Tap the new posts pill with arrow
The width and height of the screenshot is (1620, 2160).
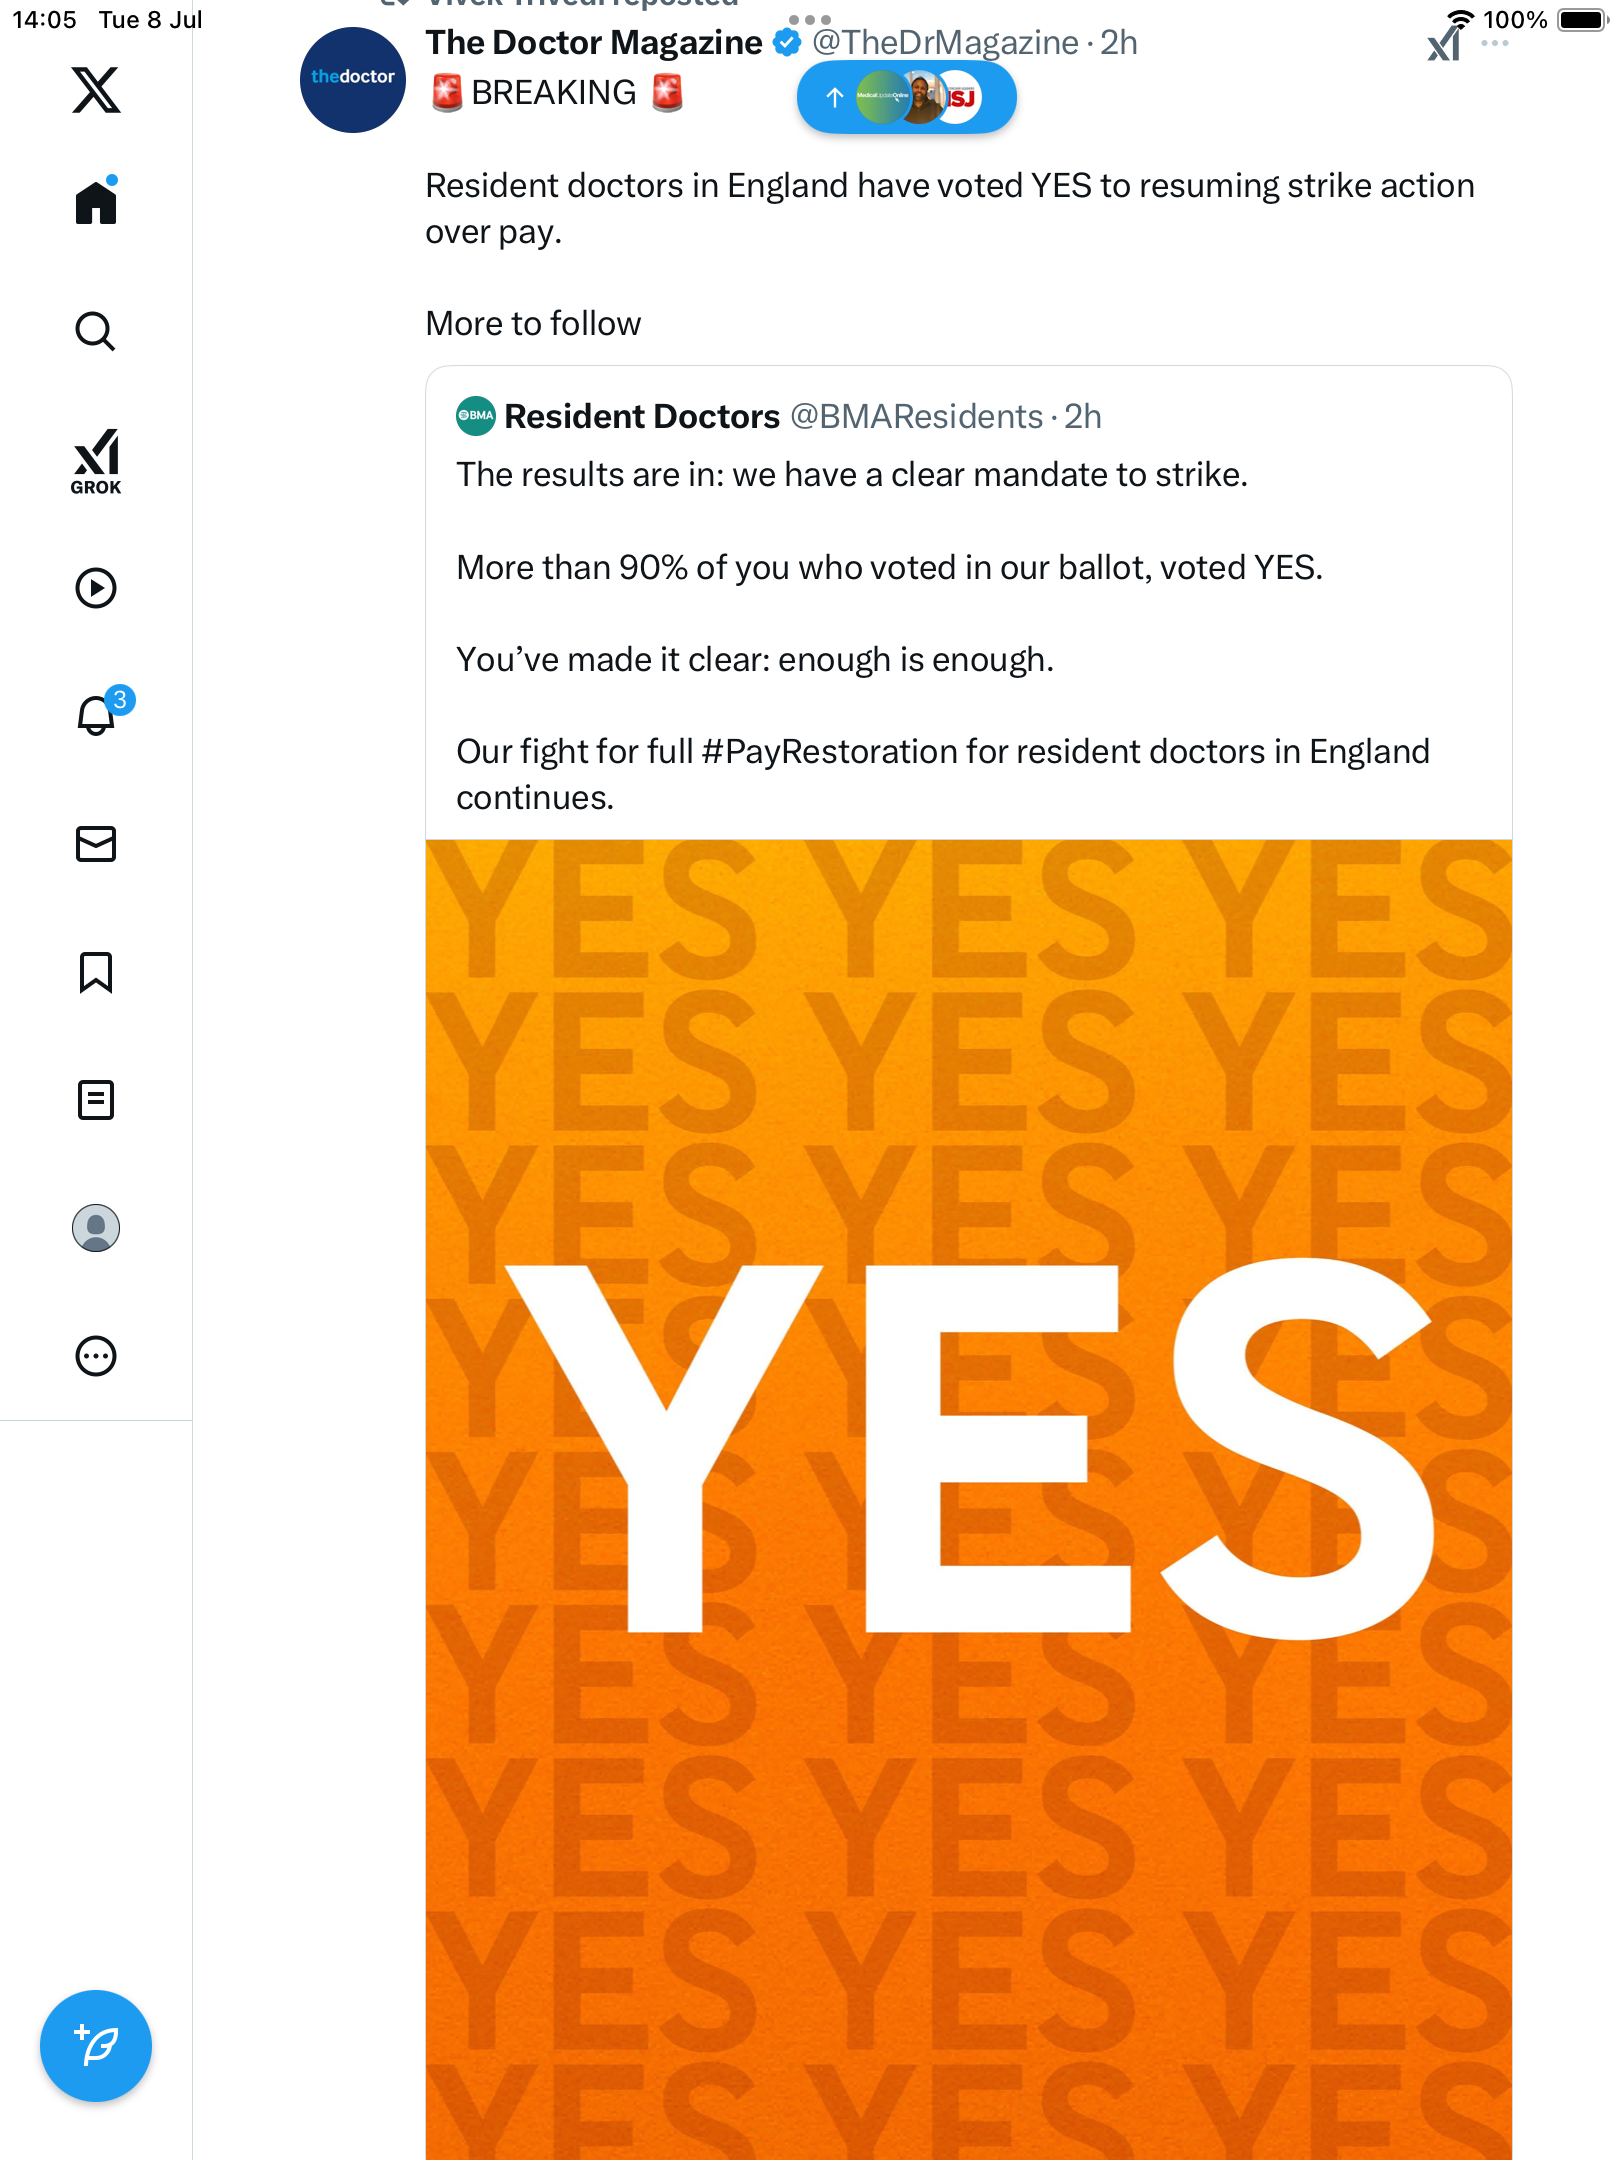click(x=906, y=97)
